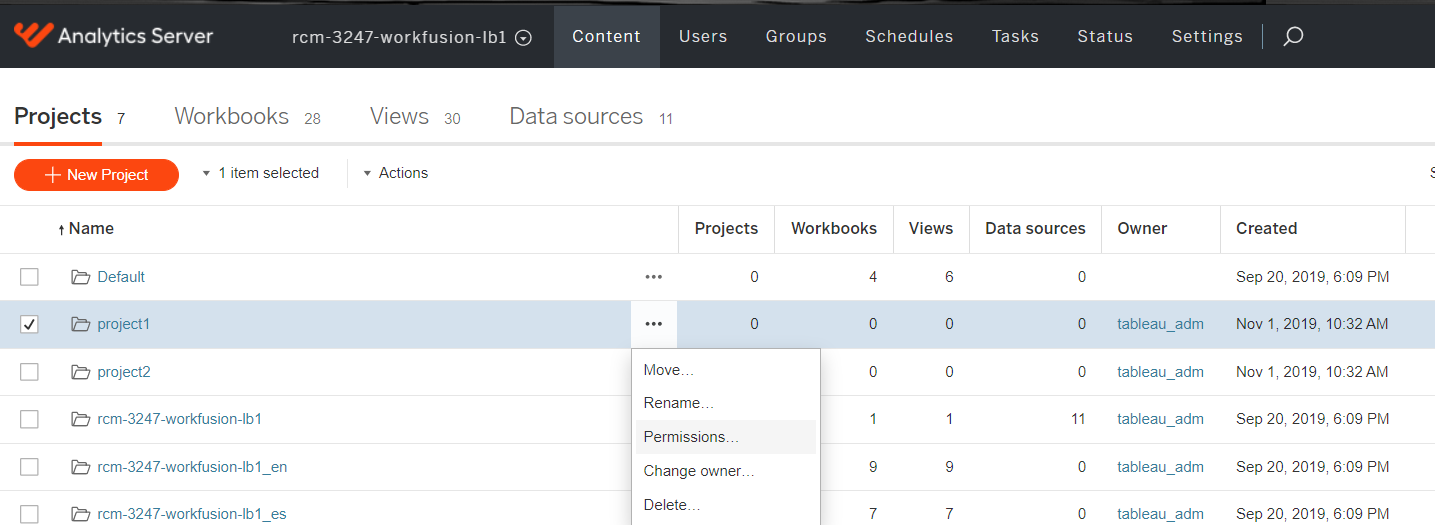Check the project2 checkbox

(29, 372)
